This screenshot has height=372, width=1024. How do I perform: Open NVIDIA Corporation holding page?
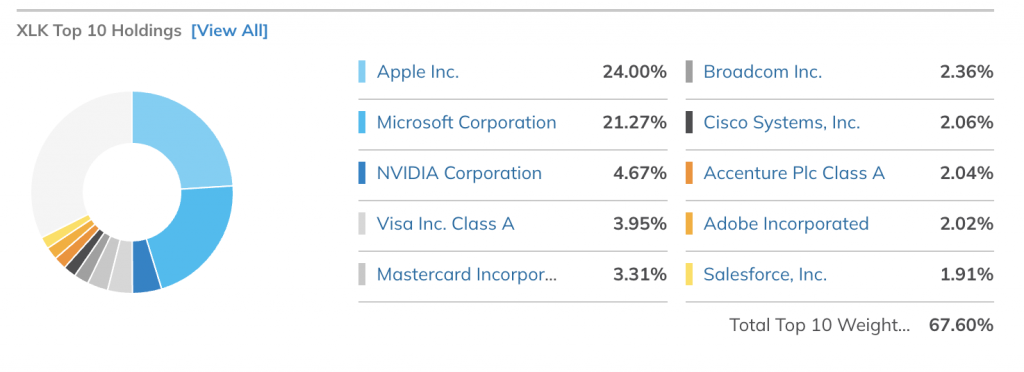coord(459,173)
